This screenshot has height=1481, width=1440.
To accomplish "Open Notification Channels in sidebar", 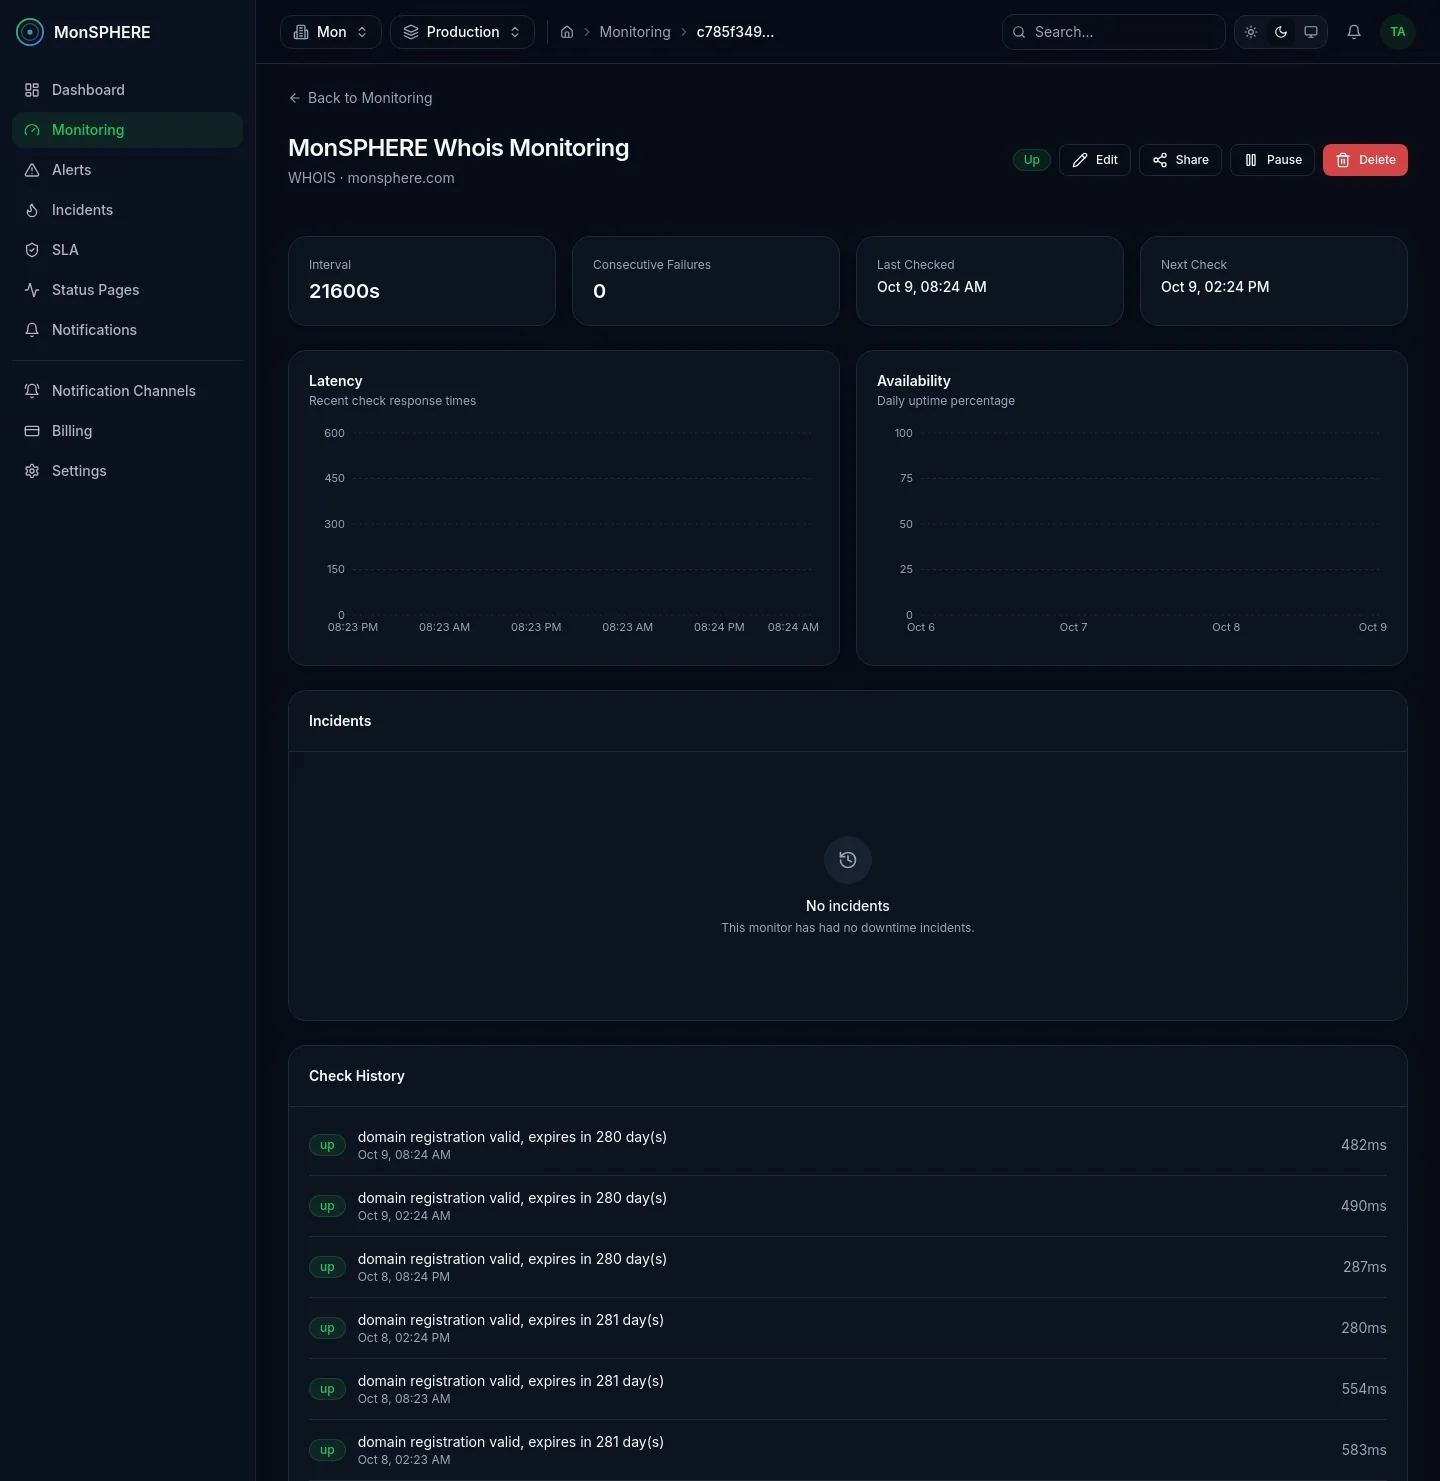I will (x=127, y=391).
